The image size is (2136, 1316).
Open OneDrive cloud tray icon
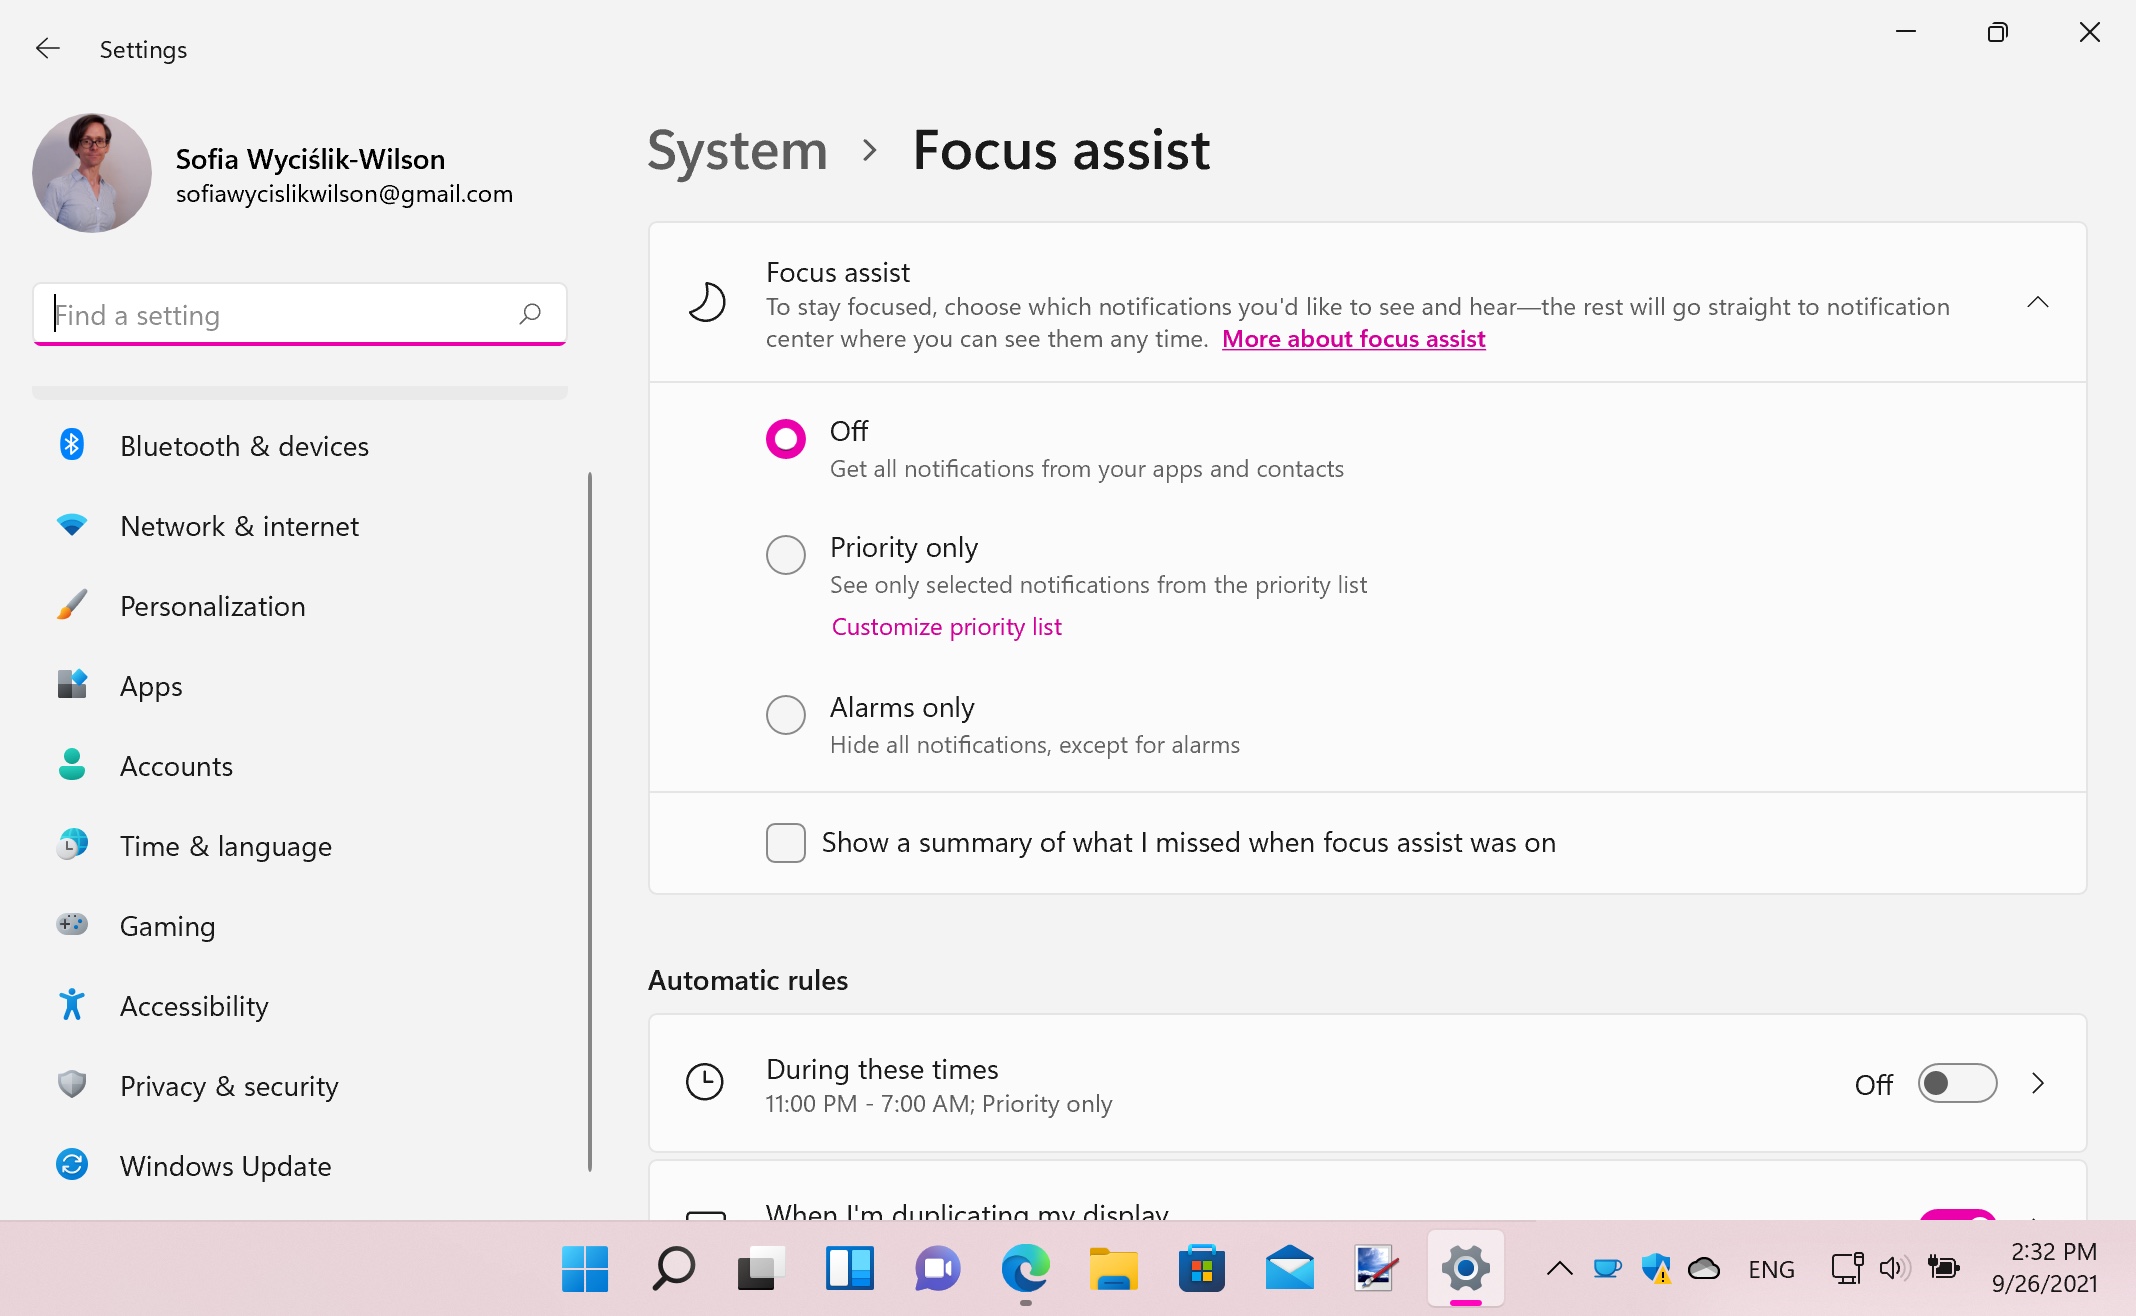click(1703, 1269)
